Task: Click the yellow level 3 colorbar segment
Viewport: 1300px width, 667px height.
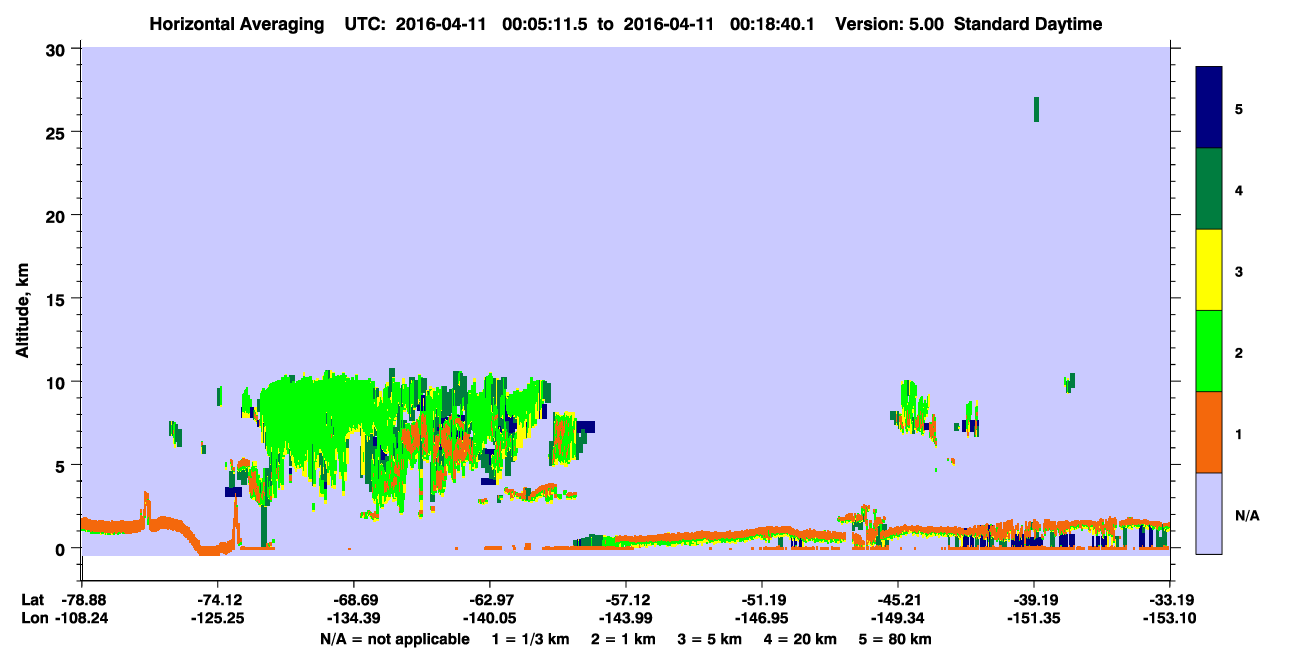Action: point(1209,270)
